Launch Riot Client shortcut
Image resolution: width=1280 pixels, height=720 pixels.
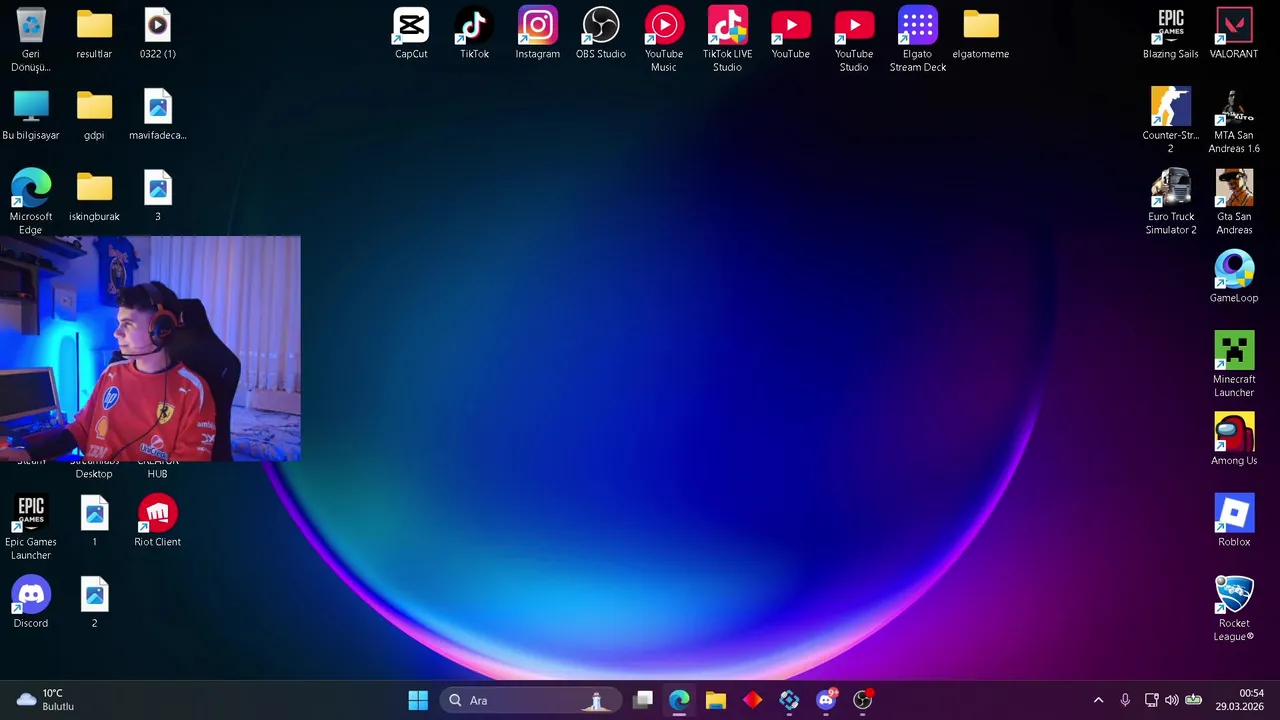[157, 521]
